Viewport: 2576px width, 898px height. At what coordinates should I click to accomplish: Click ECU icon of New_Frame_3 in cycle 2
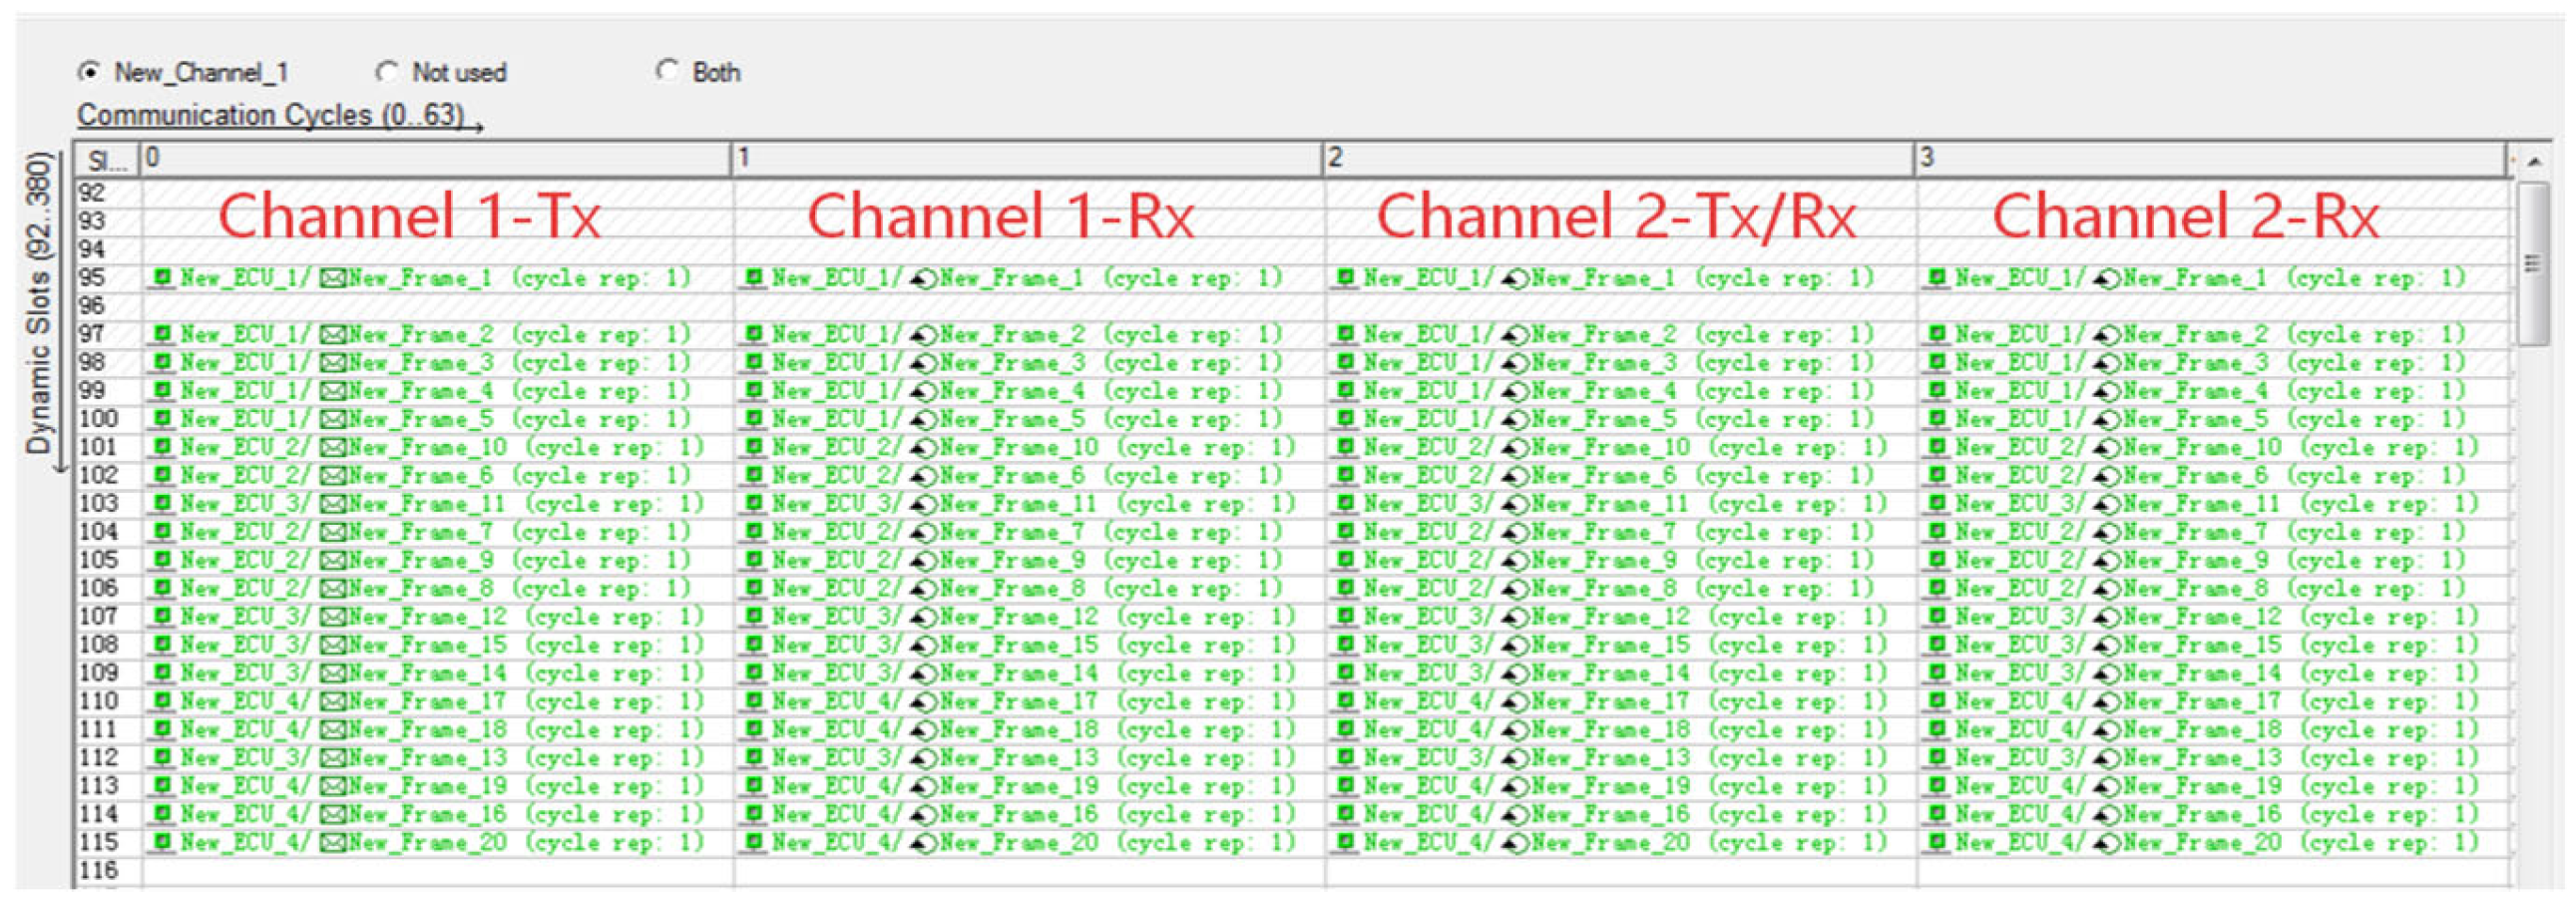(x=1347, y=362)
